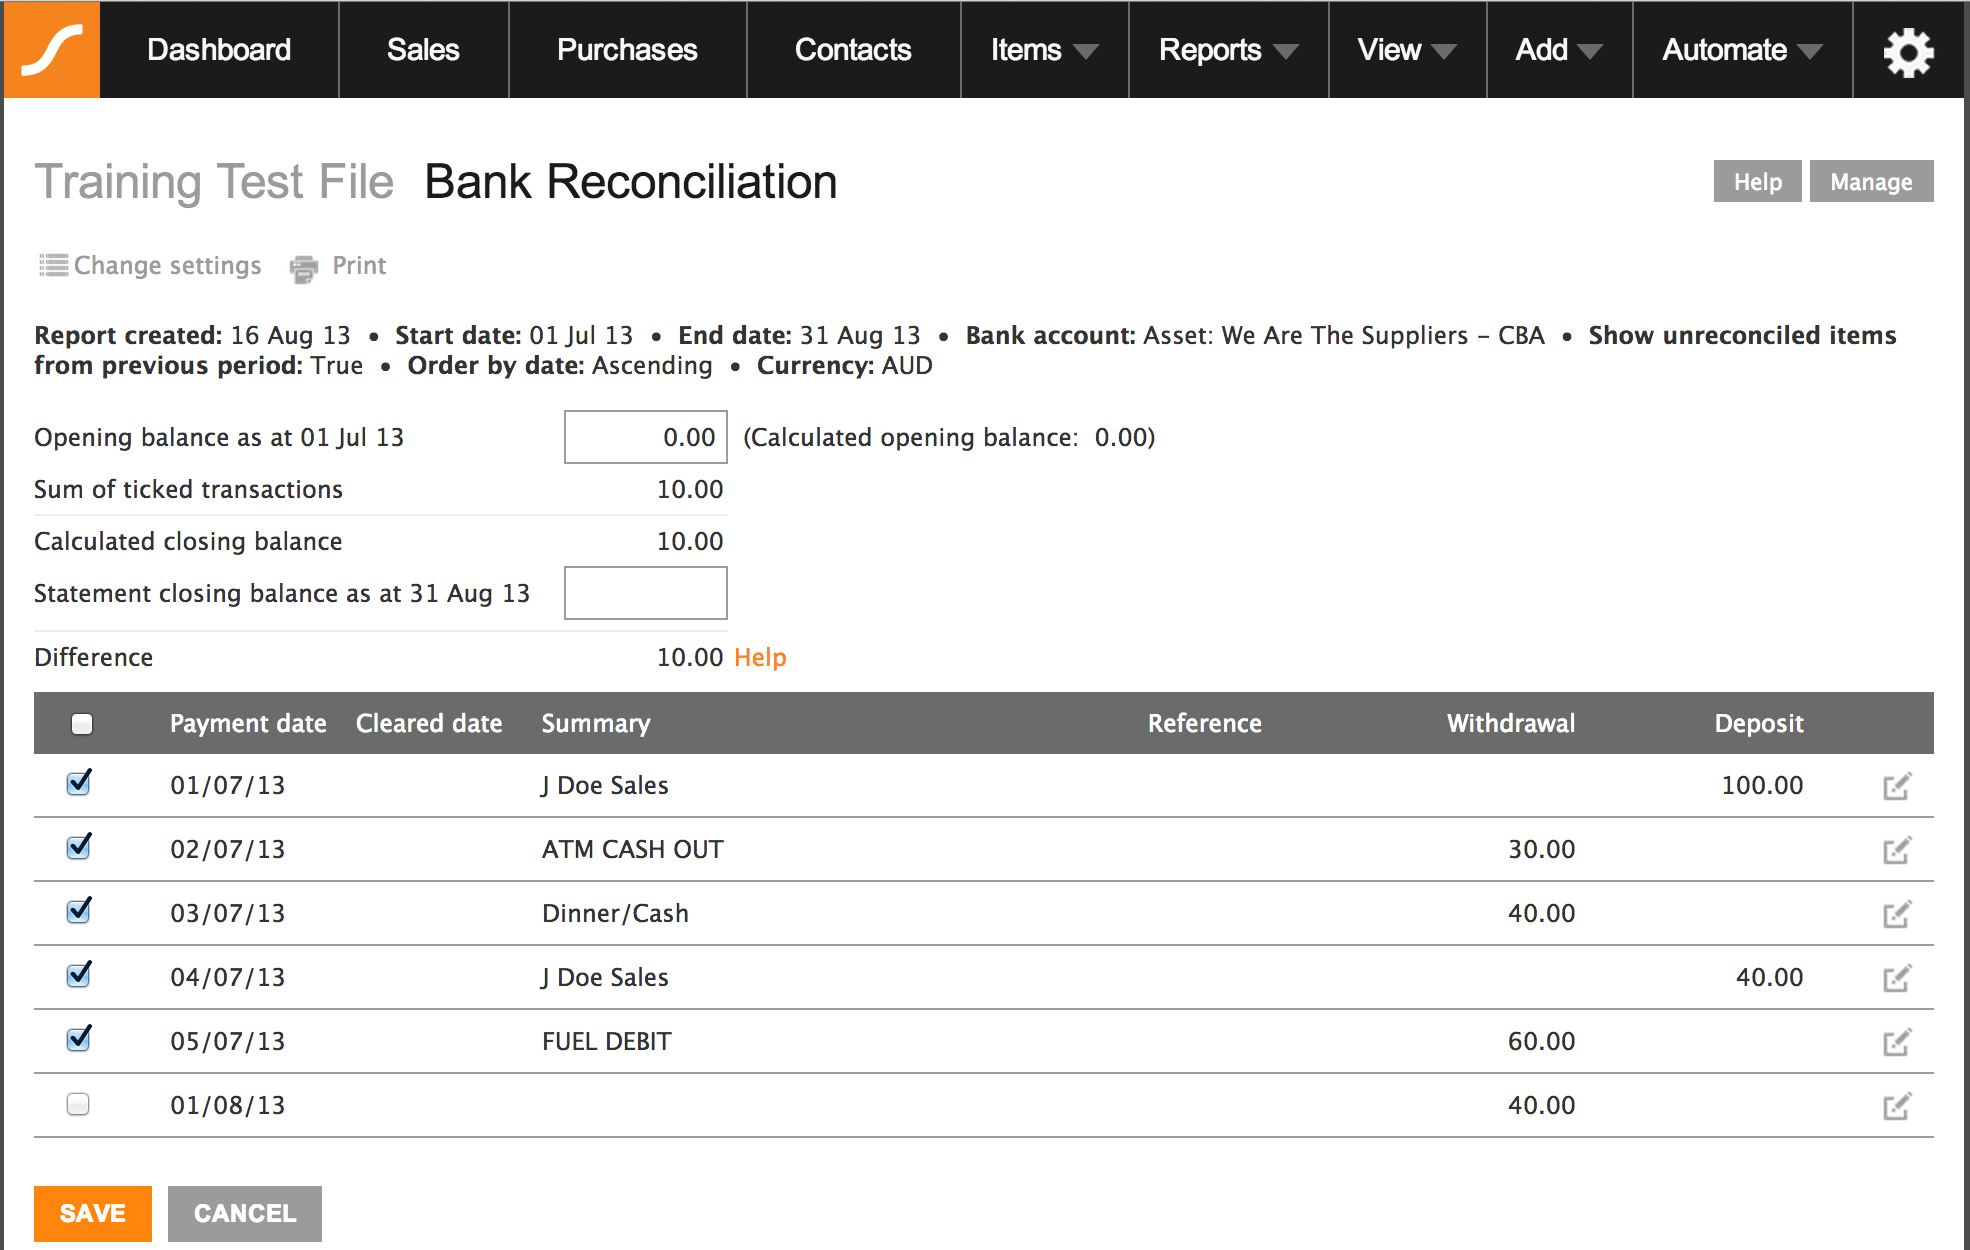Toggle the select-all checkbox in table header

[82, 724]
